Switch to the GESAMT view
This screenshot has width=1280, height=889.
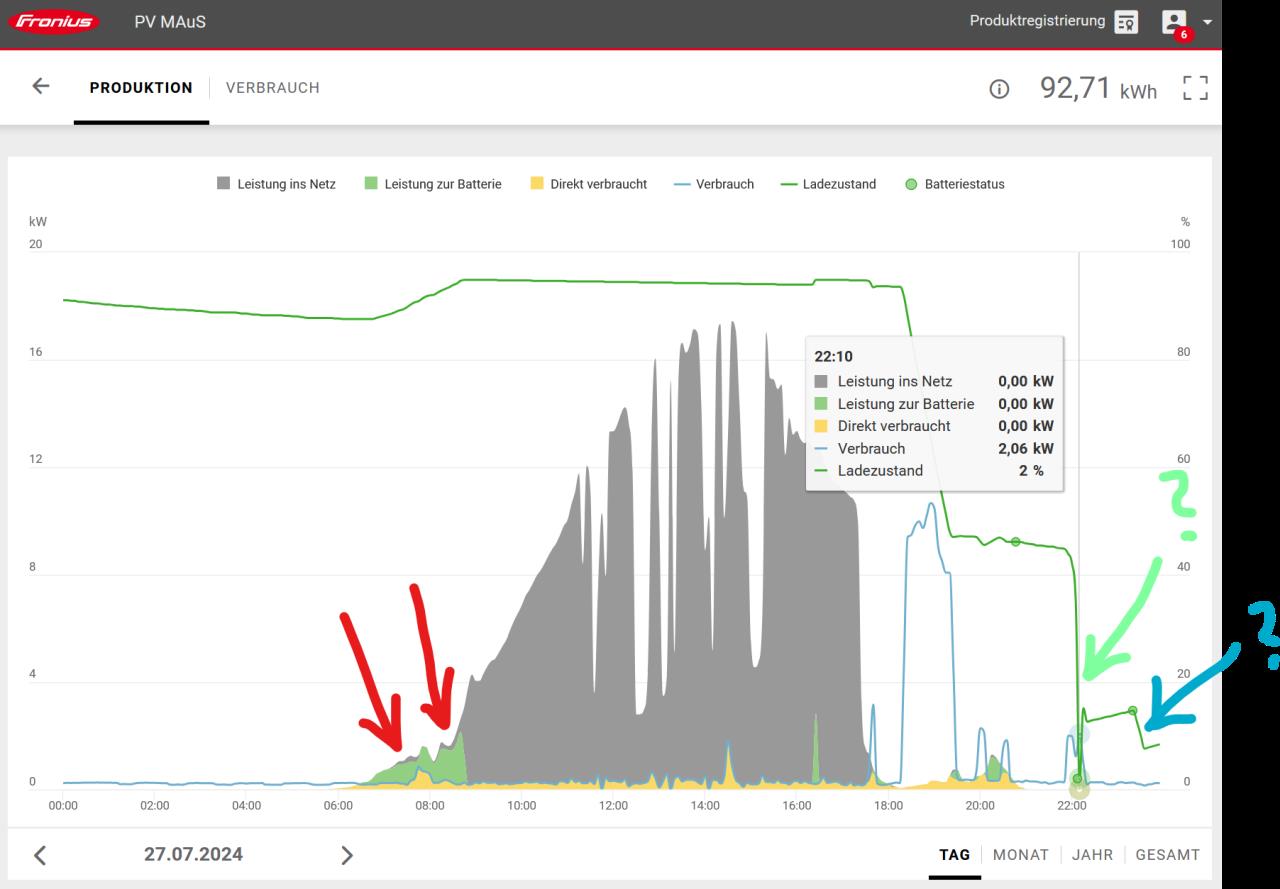1168,855
